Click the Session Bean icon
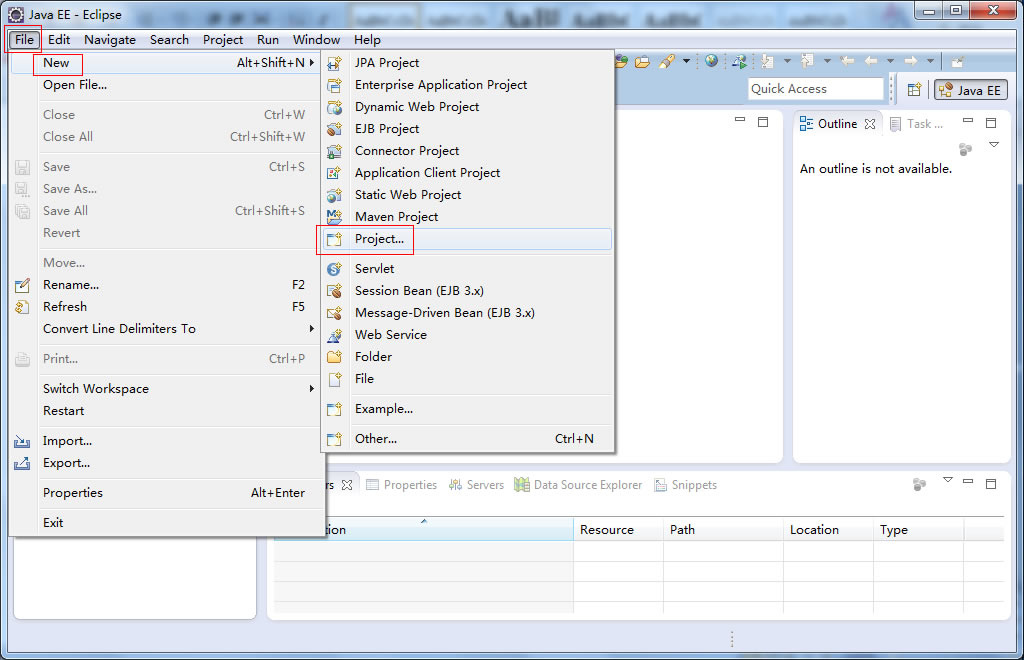This screenshot has height=660, width=1024. click(x=334, y=291)
